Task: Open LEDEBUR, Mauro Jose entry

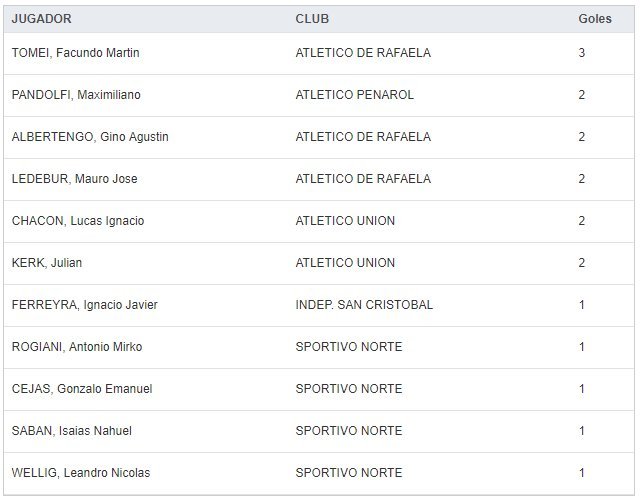Action: point(74,179)
